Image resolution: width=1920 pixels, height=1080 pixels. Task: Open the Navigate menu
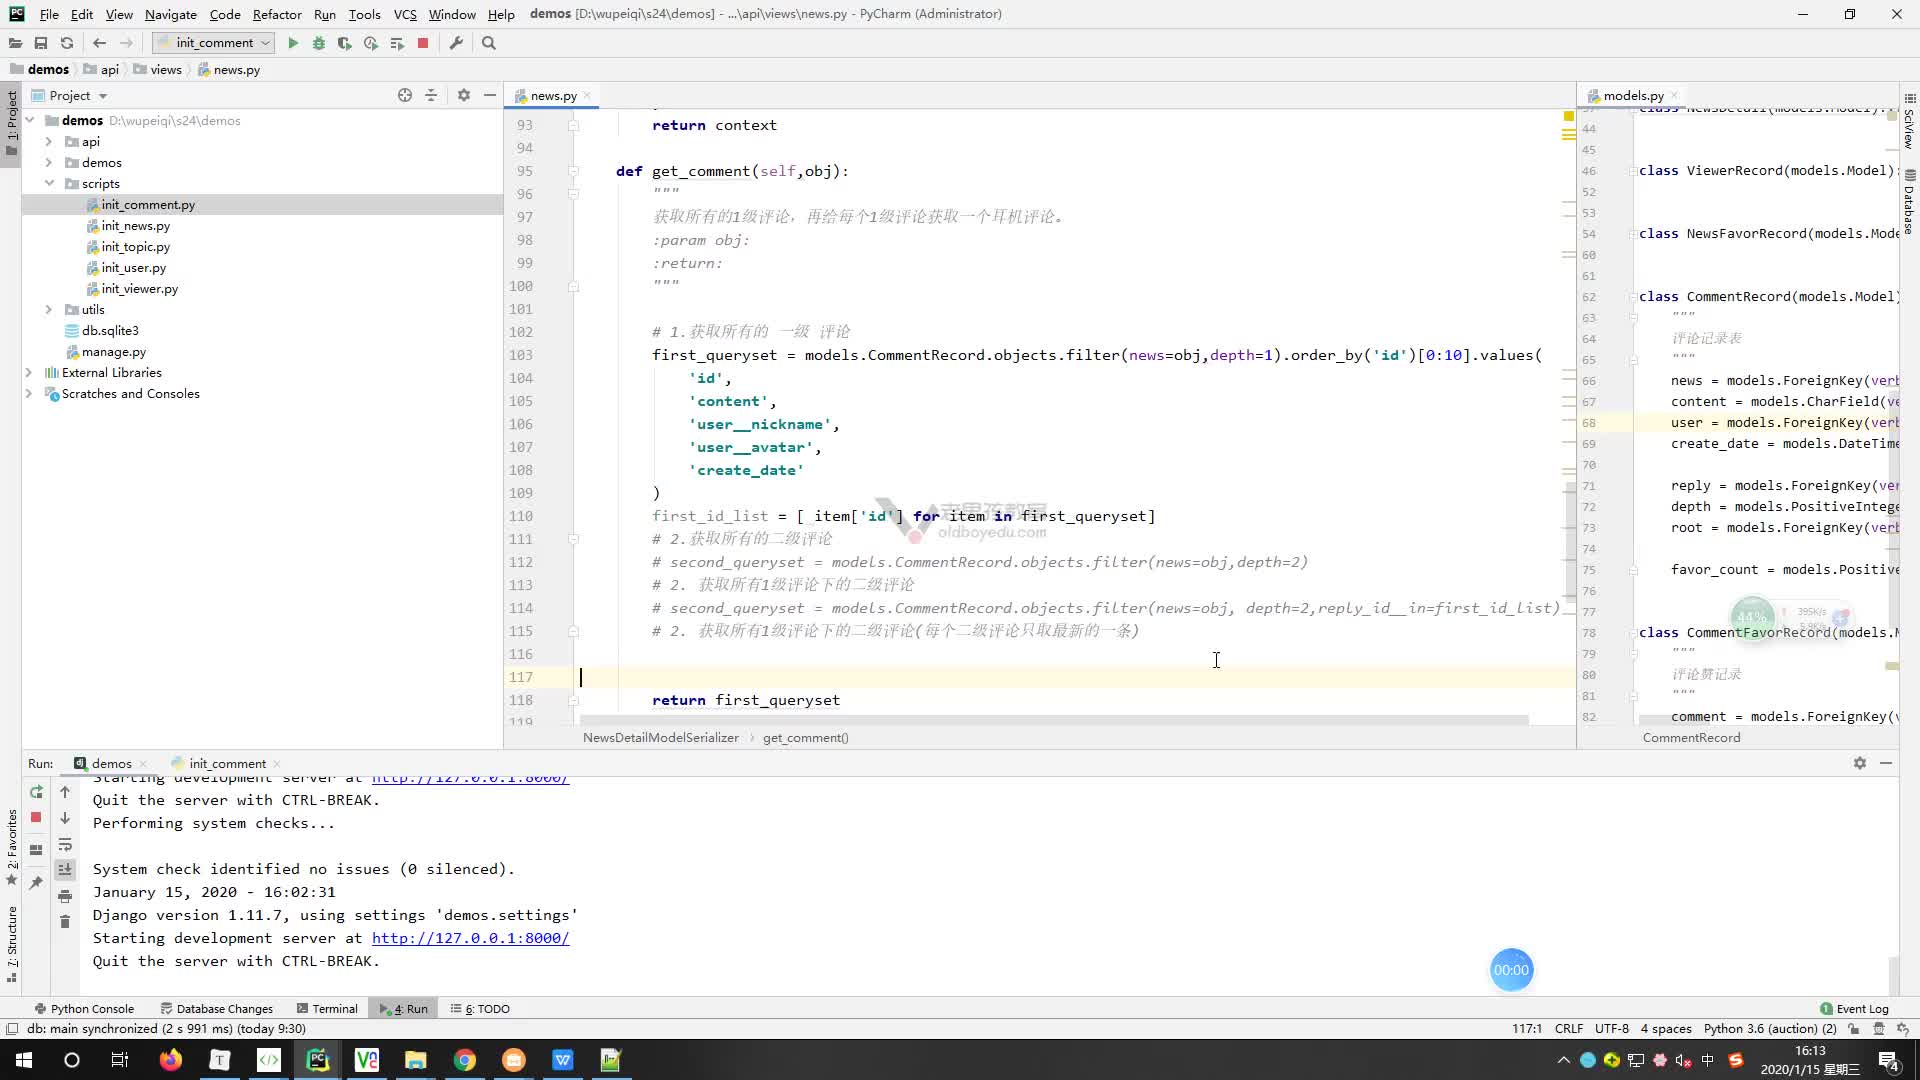click(170, 14)
